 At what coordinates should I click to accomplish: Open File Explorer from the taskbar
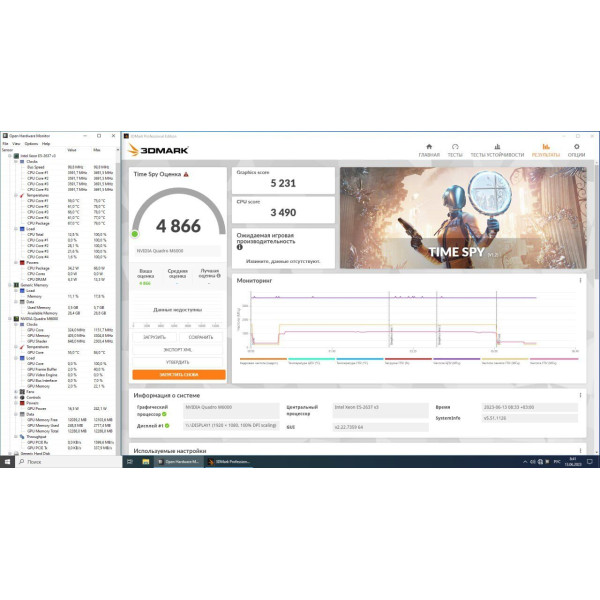click(146, 462)
